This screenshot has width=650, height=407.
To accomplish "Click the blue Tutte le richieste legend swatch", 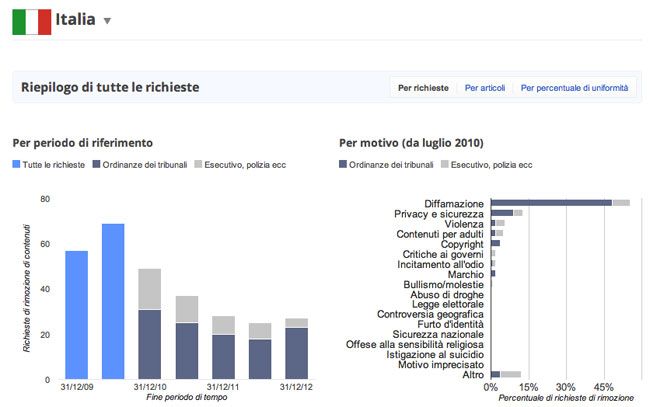I will pyautogui.click(x=17, y=164).
